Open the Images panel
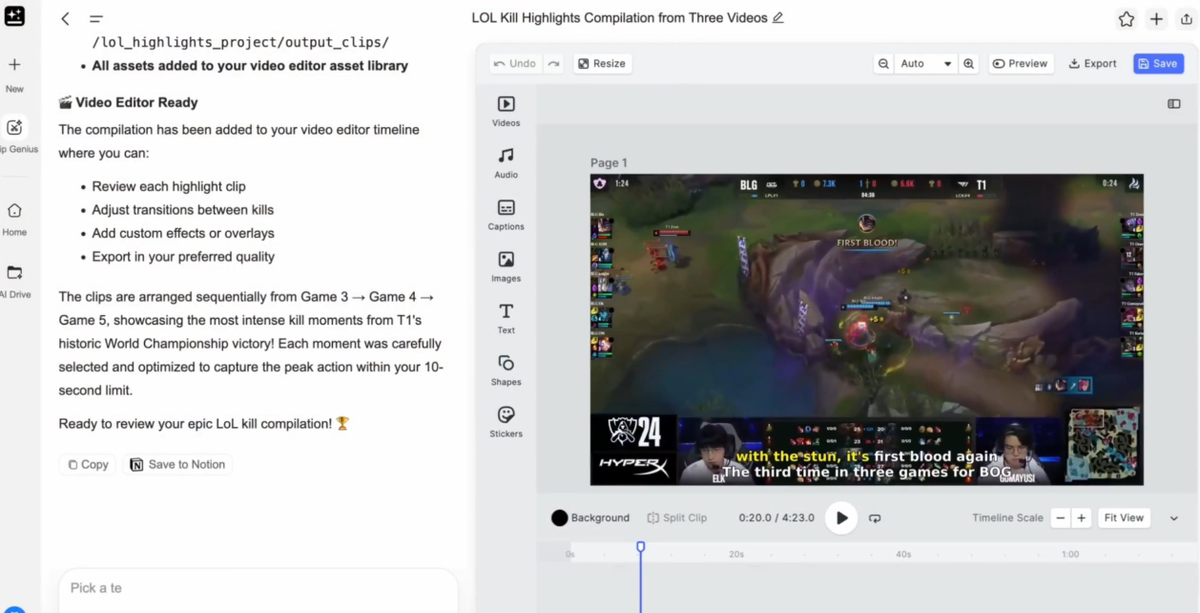This screenshot has height=613, width=1200. click(x=506, y=267)
